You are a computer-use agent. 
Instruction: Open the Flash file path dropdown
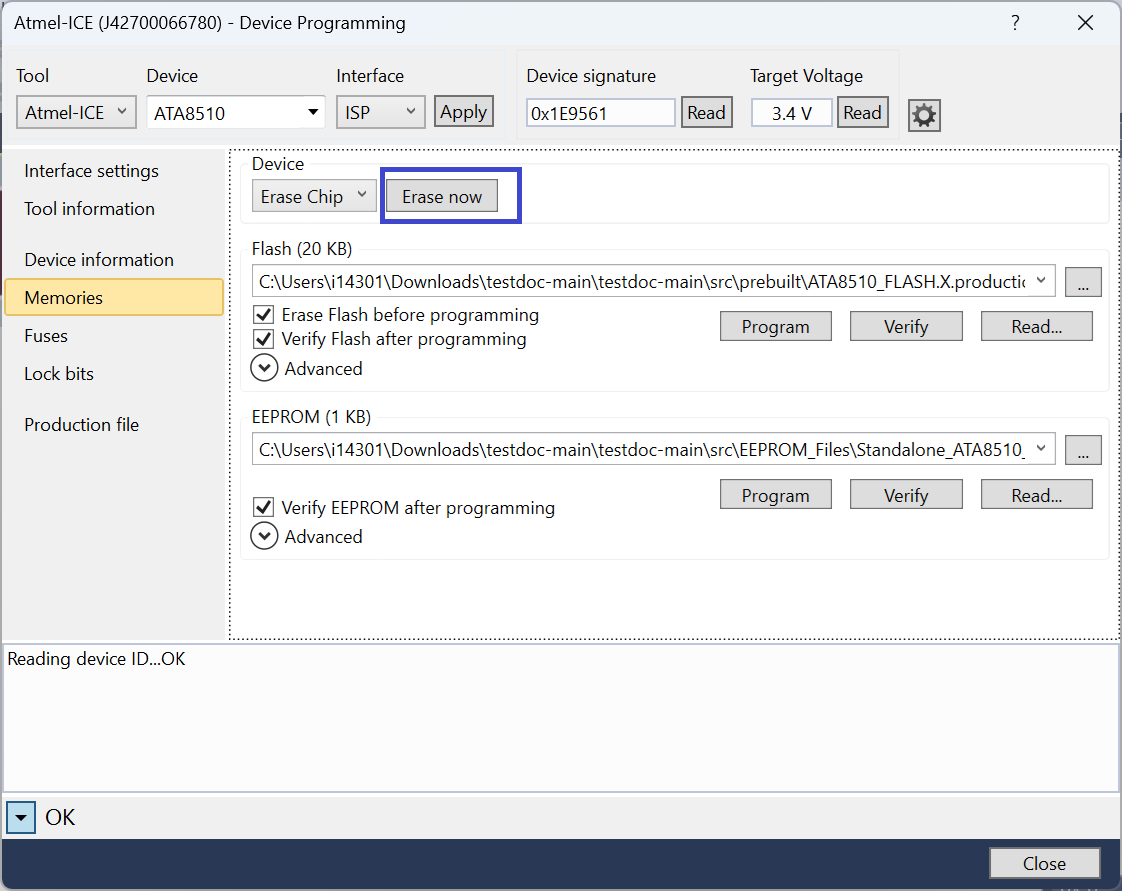click(1041, 281)
